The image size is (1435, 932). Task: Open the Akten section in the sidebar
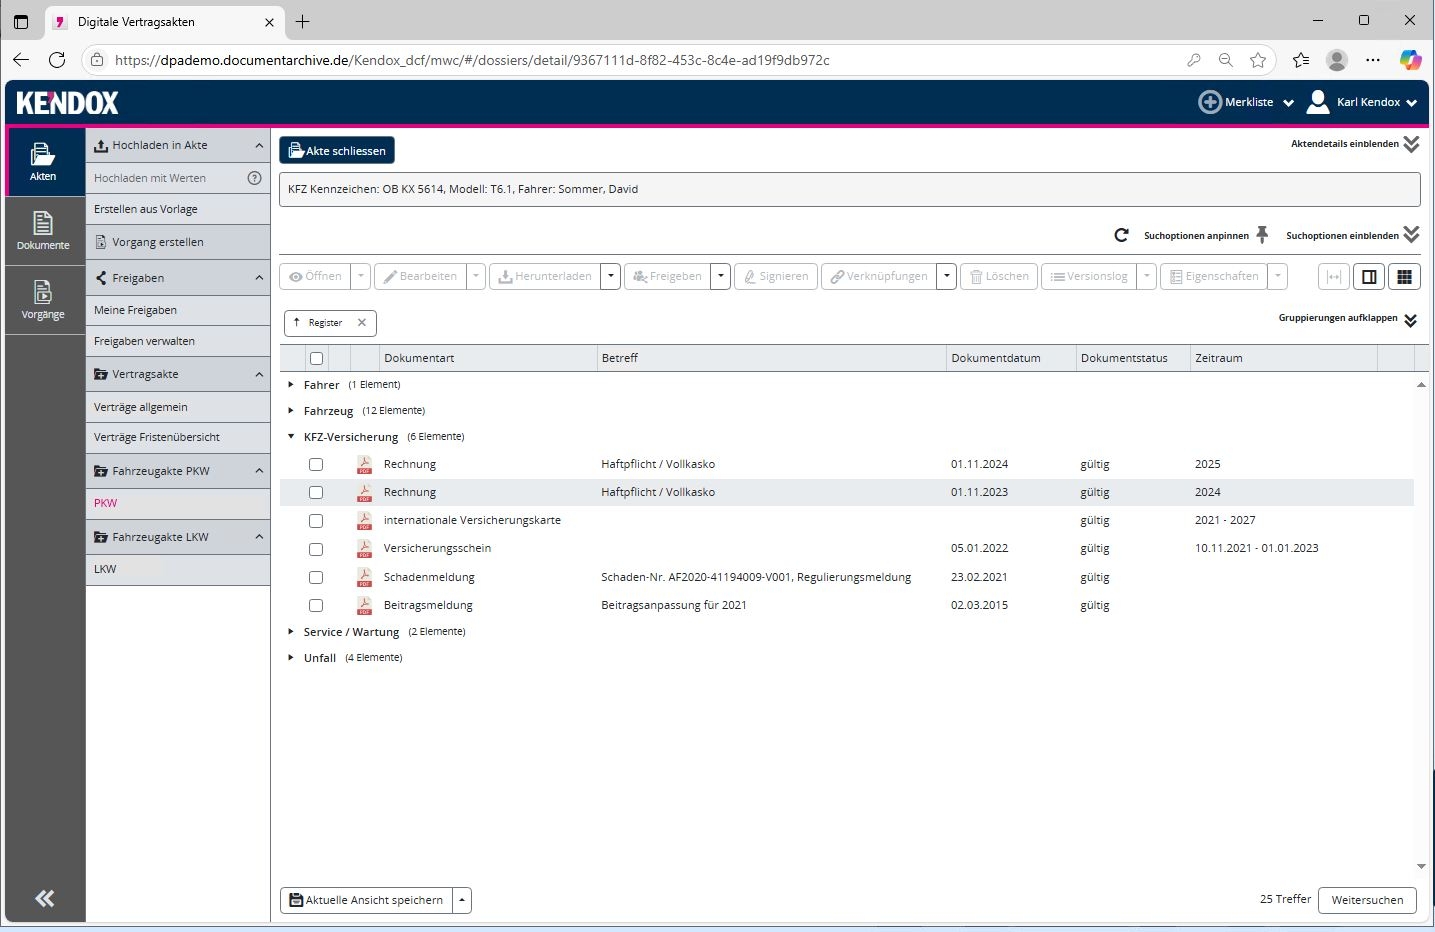point(43,161)
